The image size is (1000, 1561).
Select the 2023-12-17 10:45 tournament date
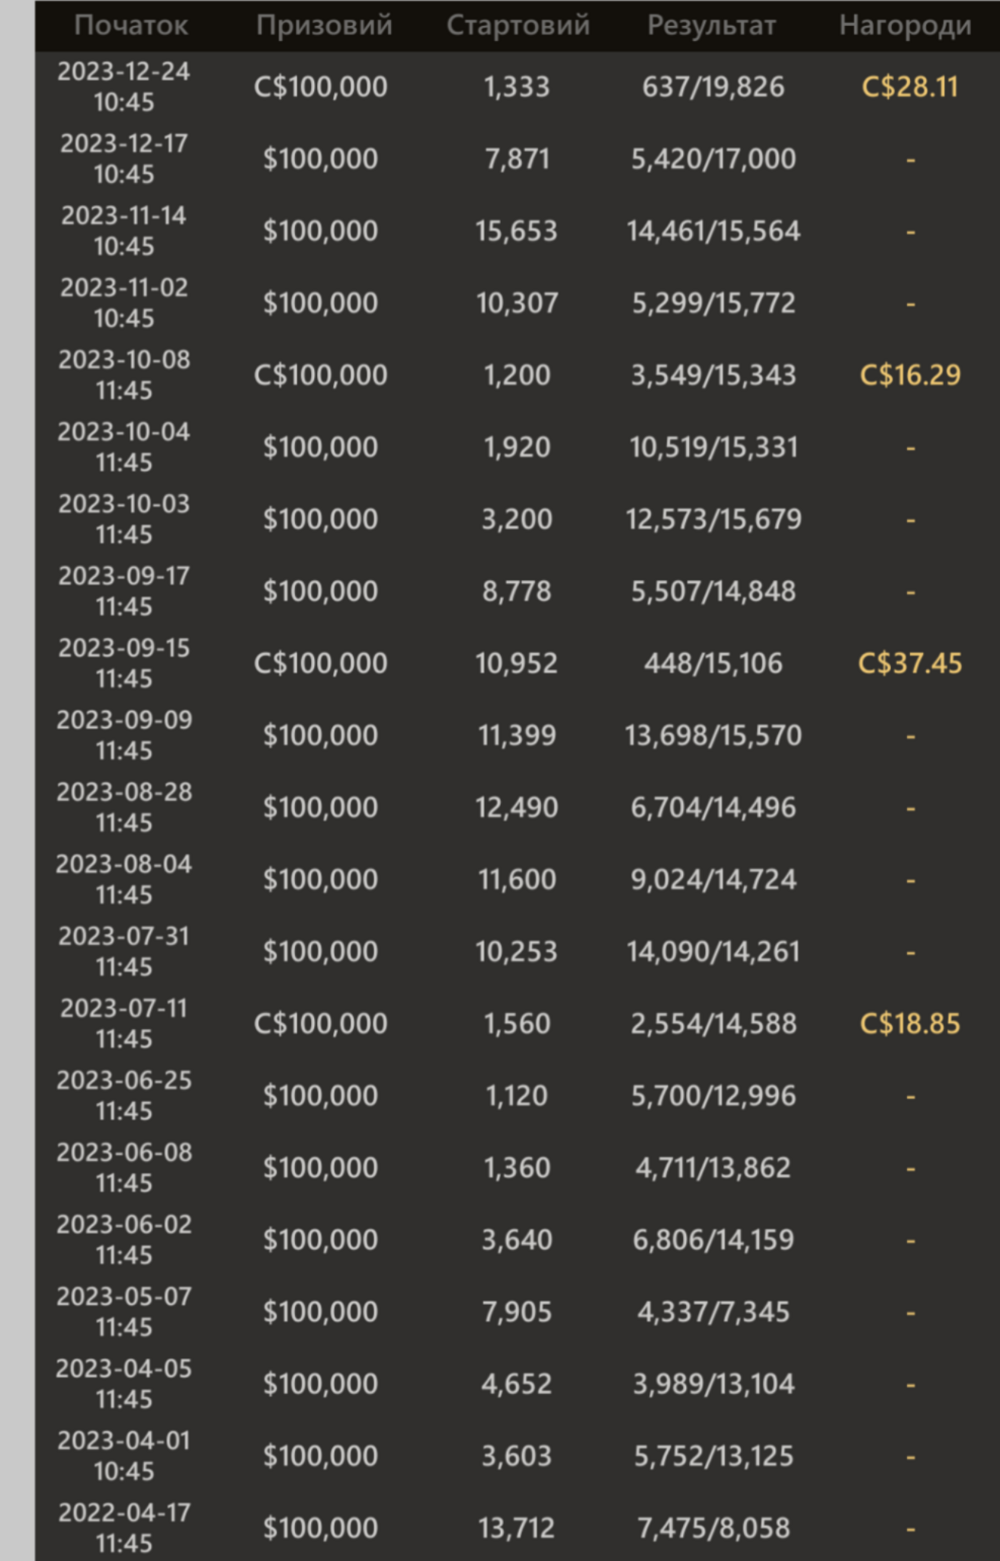pyautogui.click(x=124, y=159)
